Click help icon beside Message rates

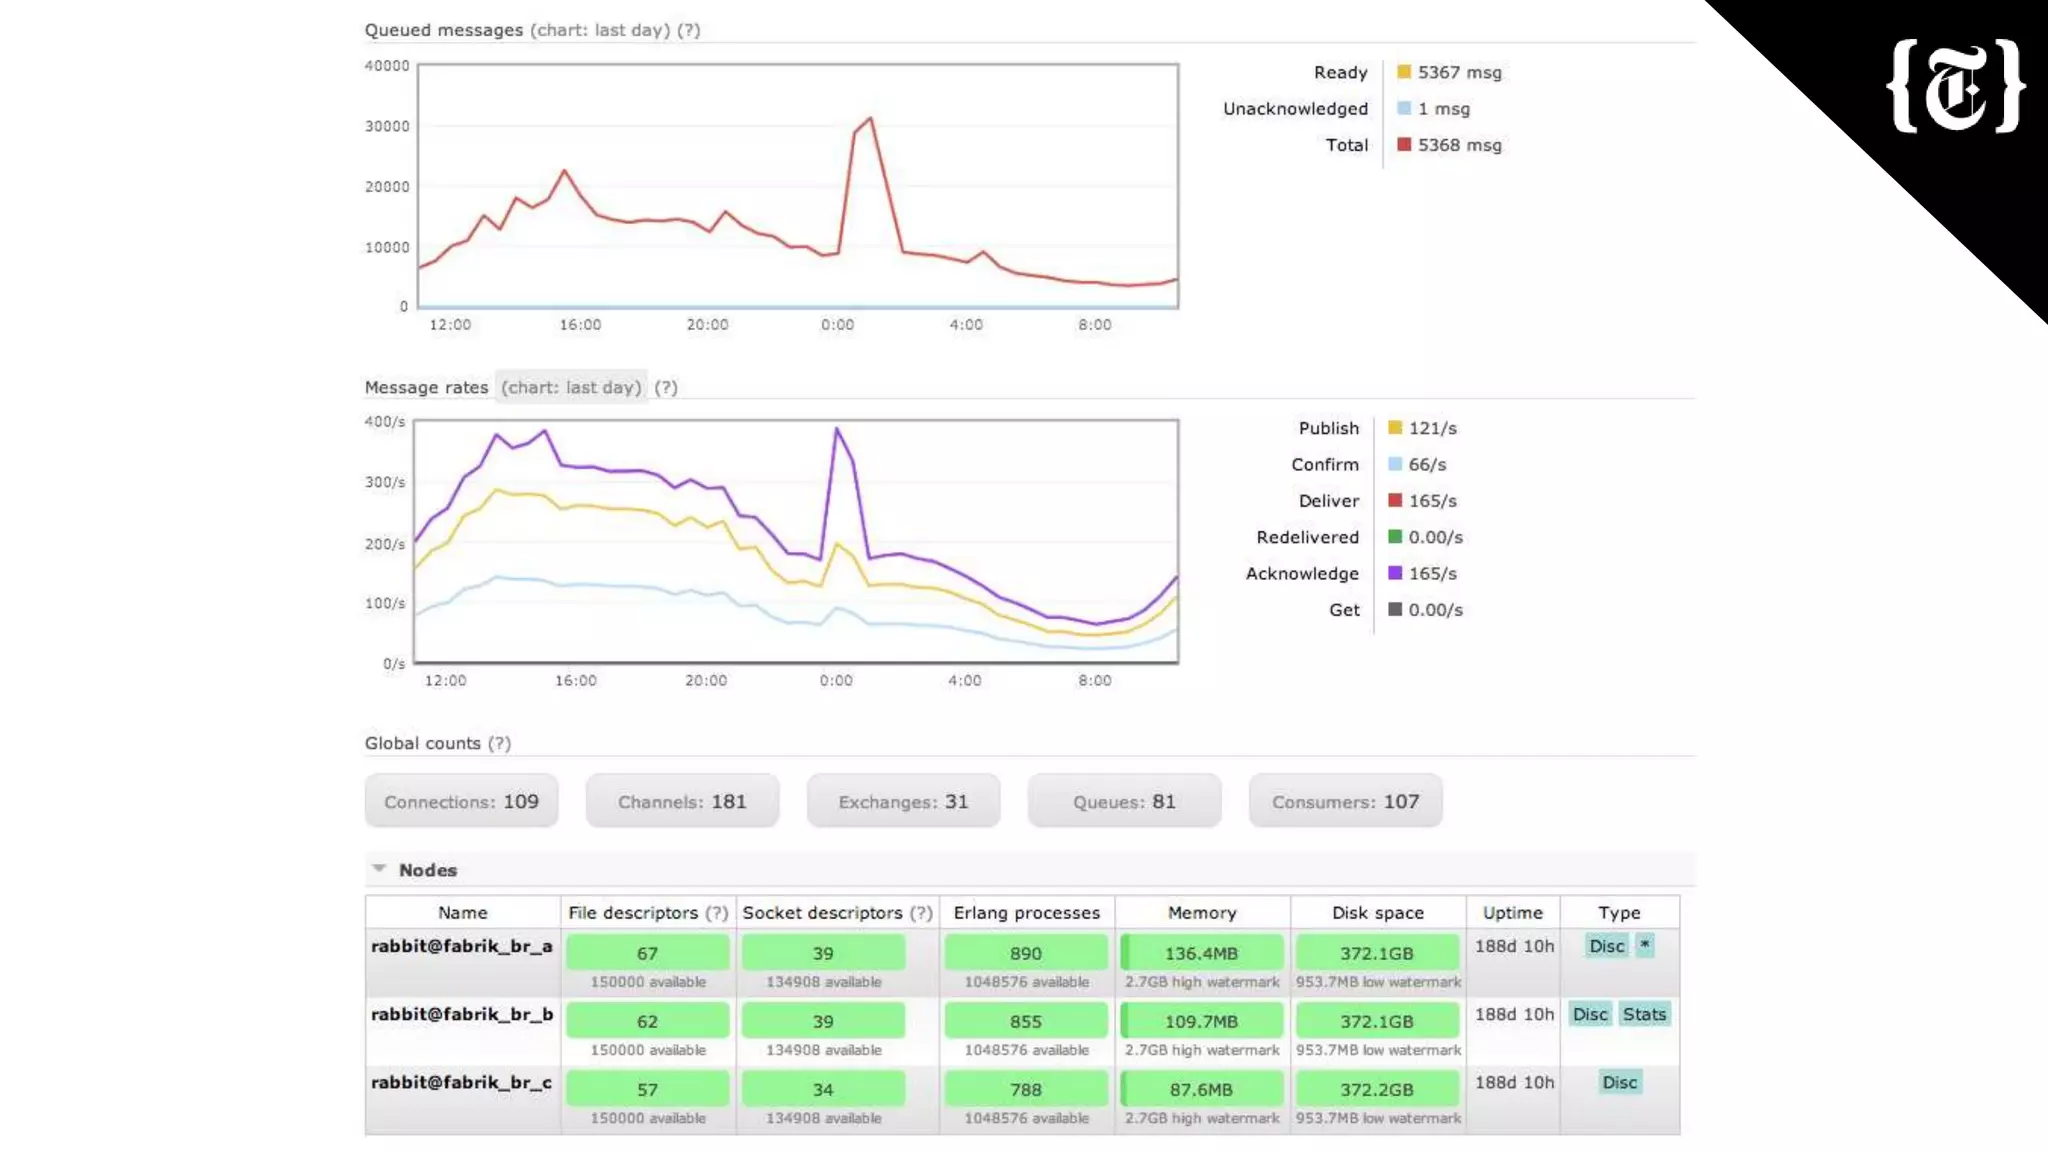point(666,387)
